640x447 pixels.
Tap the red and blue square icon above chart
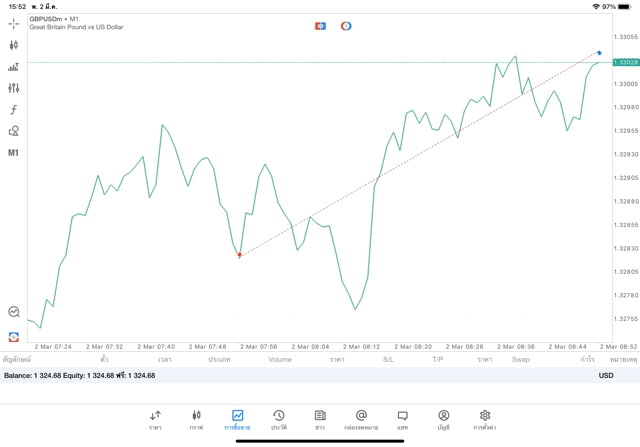320,26
